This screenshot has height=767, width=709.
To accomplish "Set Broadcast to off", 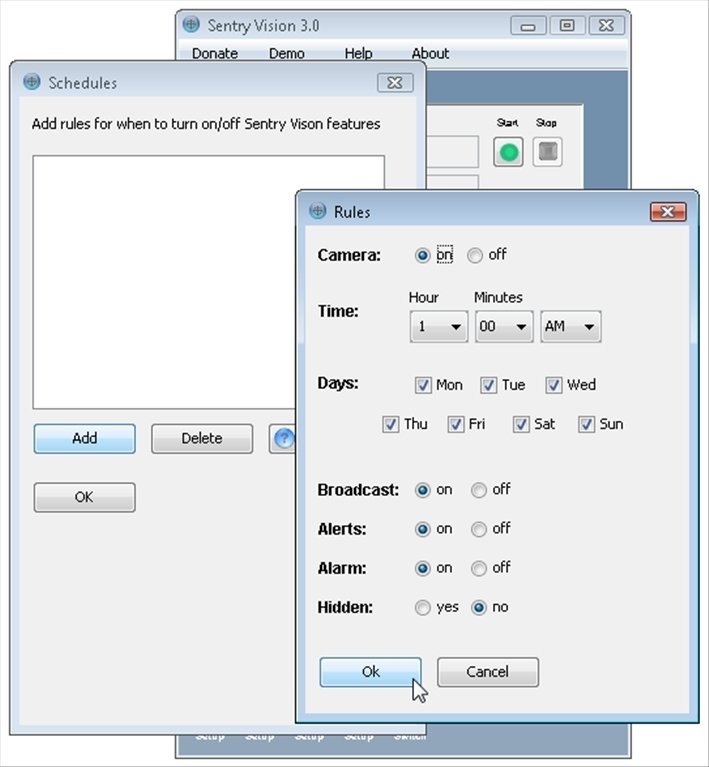I will [479, 490].
